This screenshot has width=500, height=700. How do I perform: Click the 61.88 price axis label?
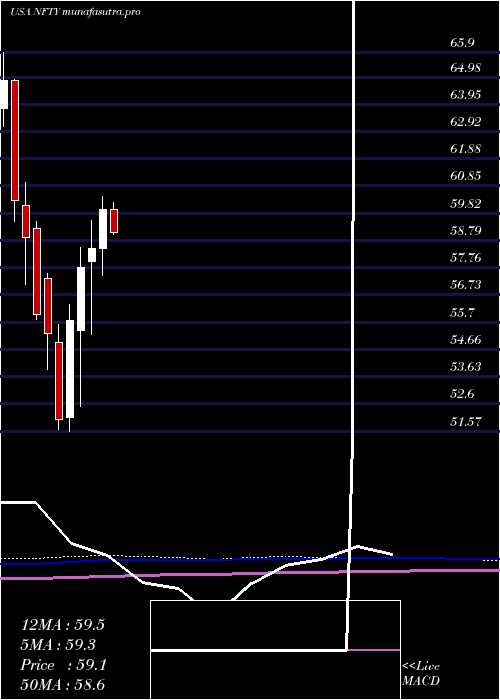coord(465,148)
